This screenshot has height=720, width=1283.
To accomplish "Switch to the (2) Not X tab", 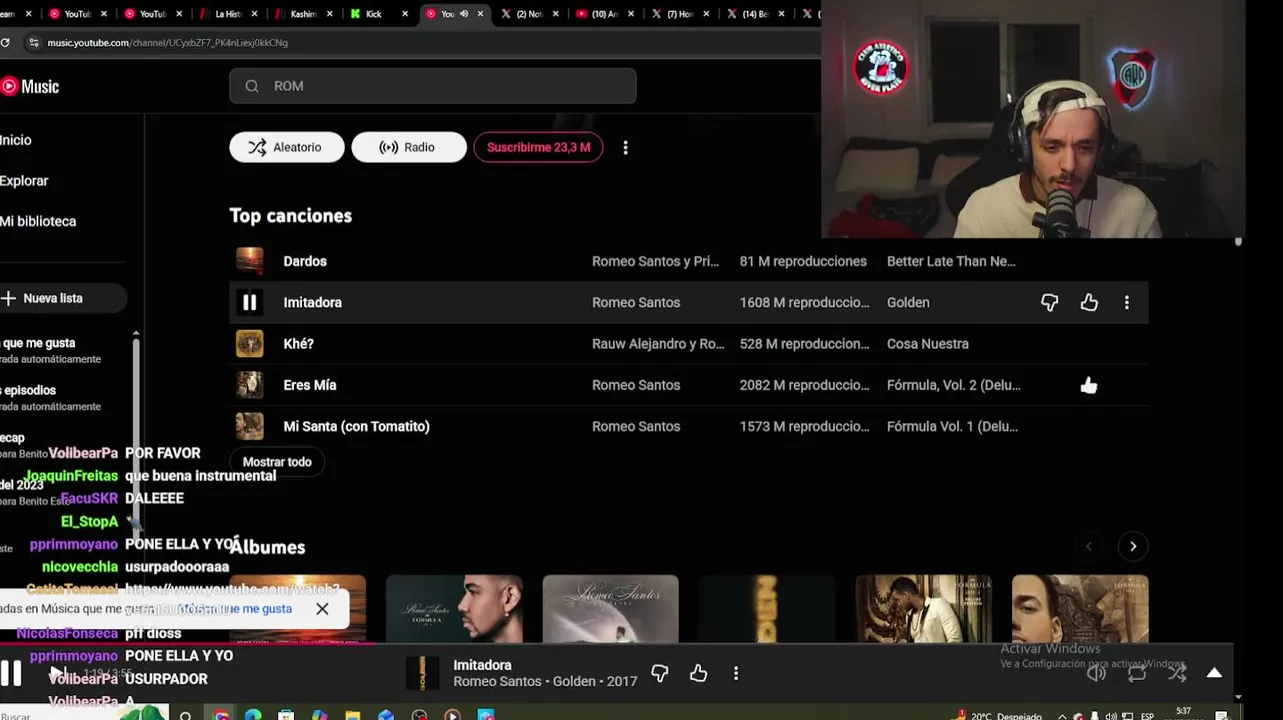I will click(x=529, y=14).
